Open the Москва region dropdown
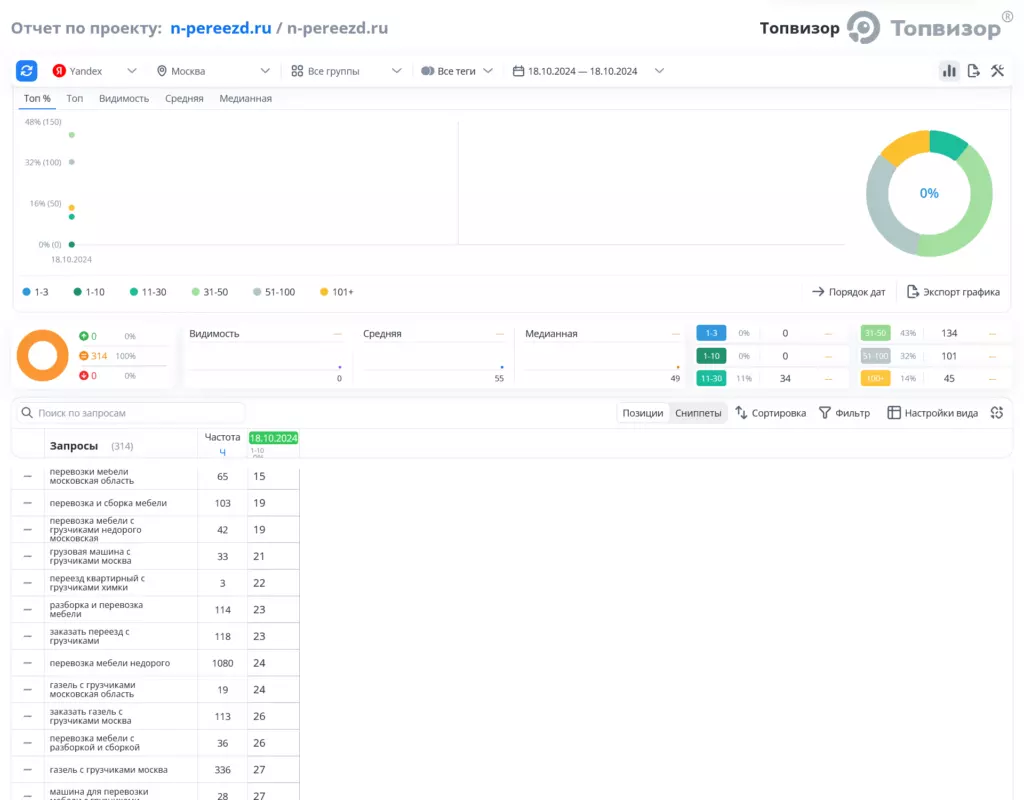The height and width of the screenshot is (800, 1024). click(x=213, y=71)
